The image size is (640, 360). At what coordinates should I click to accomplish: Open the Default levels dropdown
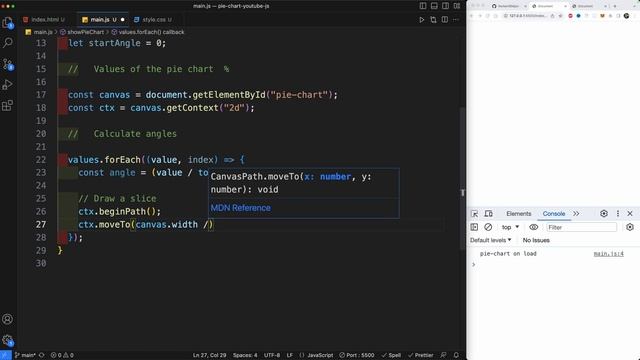[x=490, y=240]
